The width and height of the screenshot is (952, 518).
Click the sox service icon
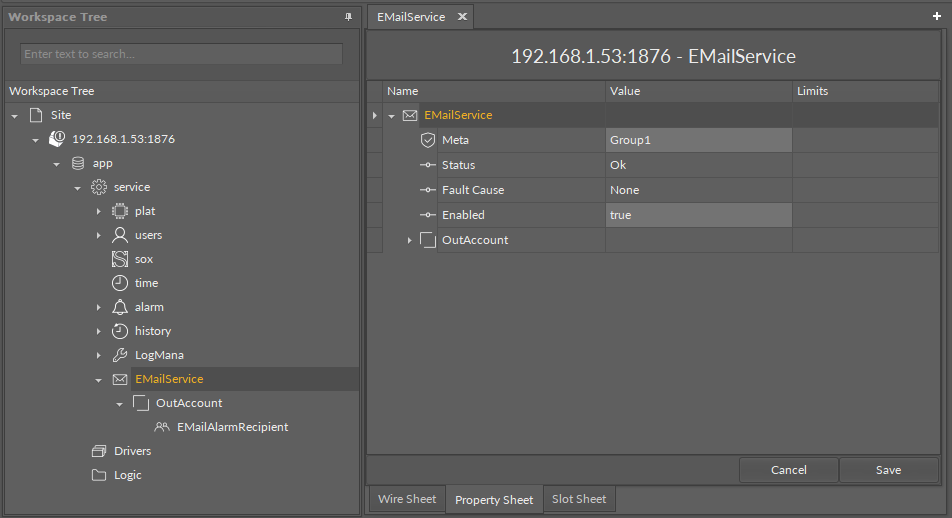pos(119,259)
